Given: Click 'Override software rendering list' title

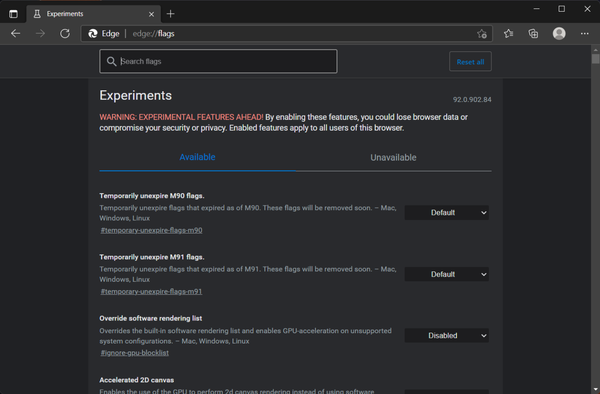Looking at the screenshot, I should click(151, 318).
